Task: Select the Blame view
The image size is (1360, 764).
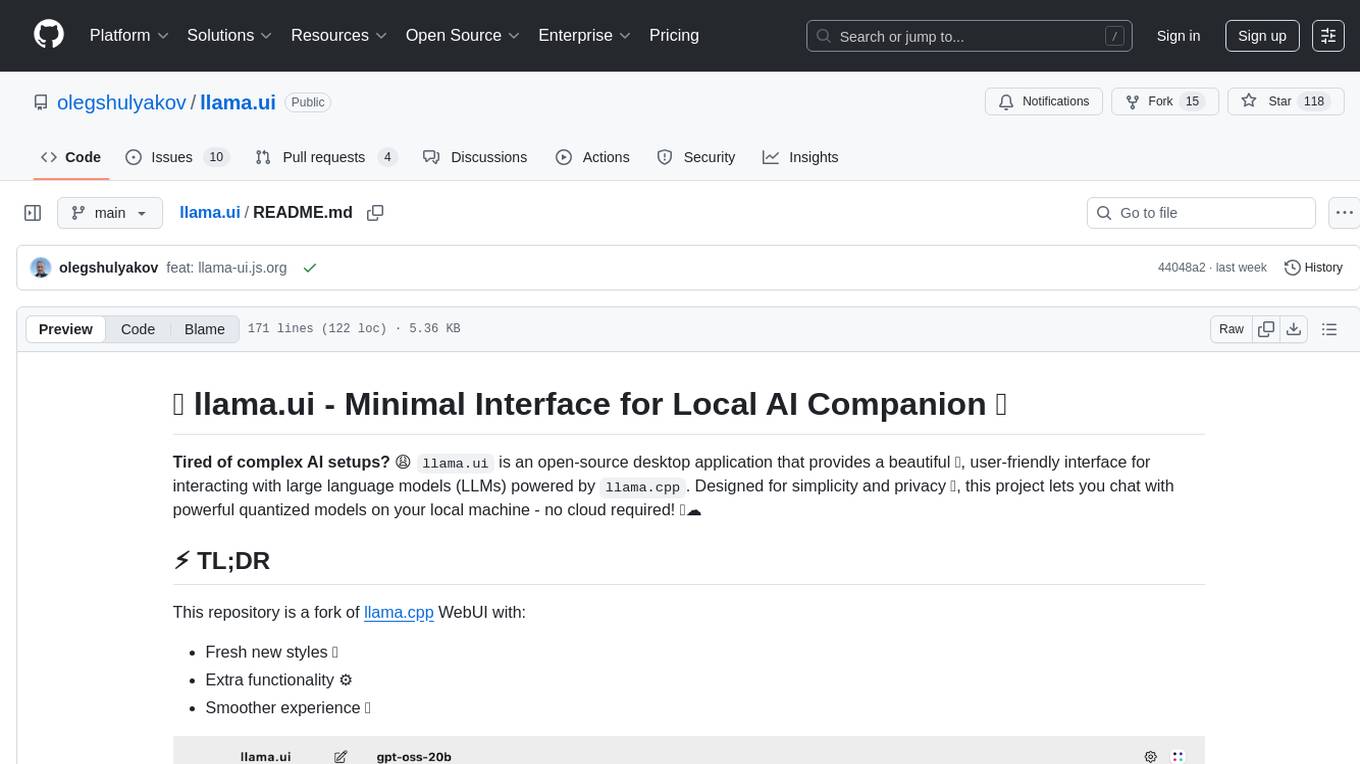Action: pos(204,329)
